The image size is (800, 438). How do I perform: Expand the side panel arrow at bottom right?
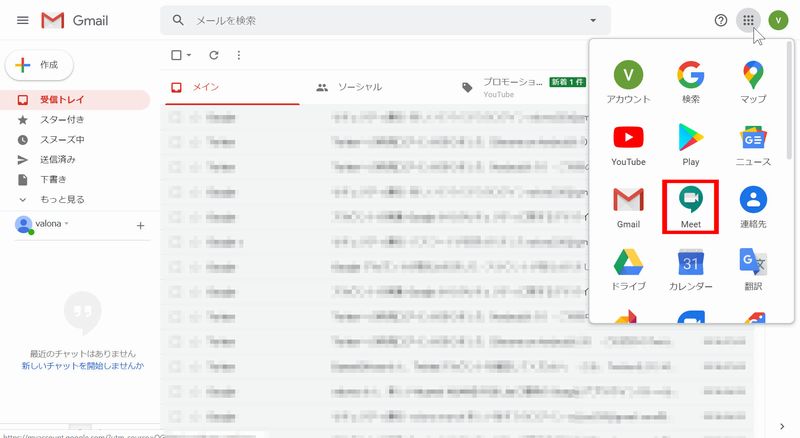point(782,426)
